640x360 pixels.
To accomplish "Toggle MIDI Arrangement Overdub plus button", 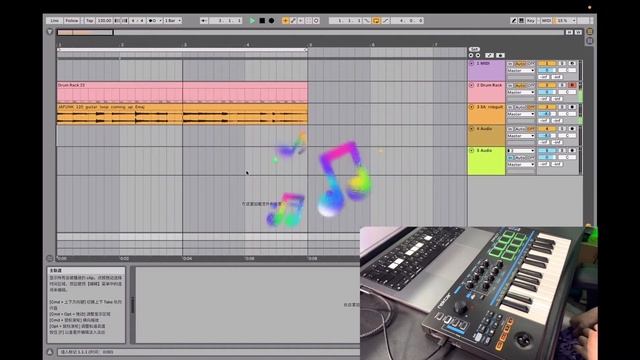I will pos(285,20).
